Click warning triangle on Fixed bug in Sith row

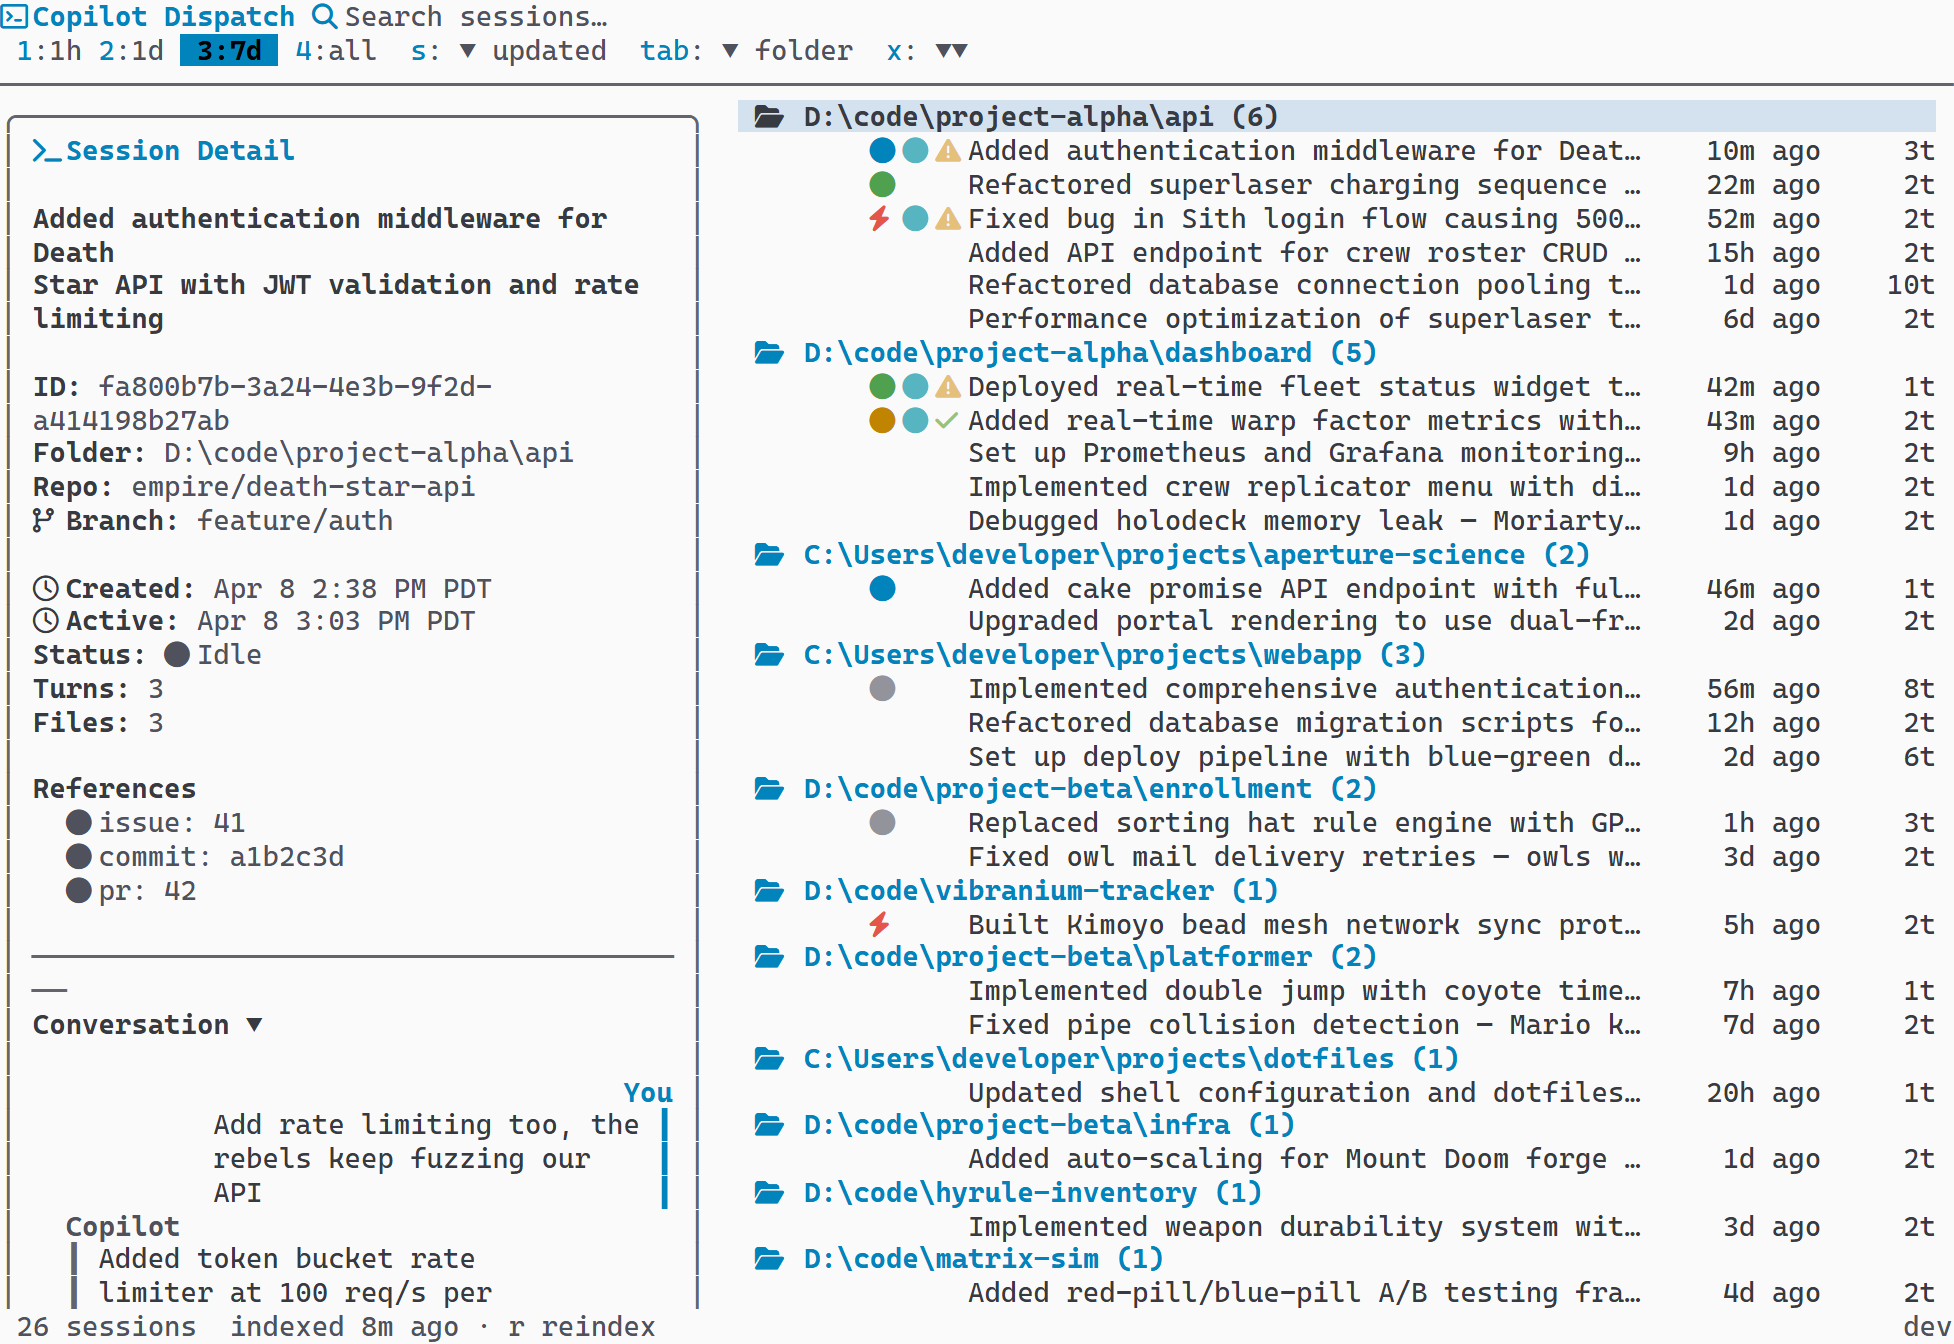click(947, 219)
